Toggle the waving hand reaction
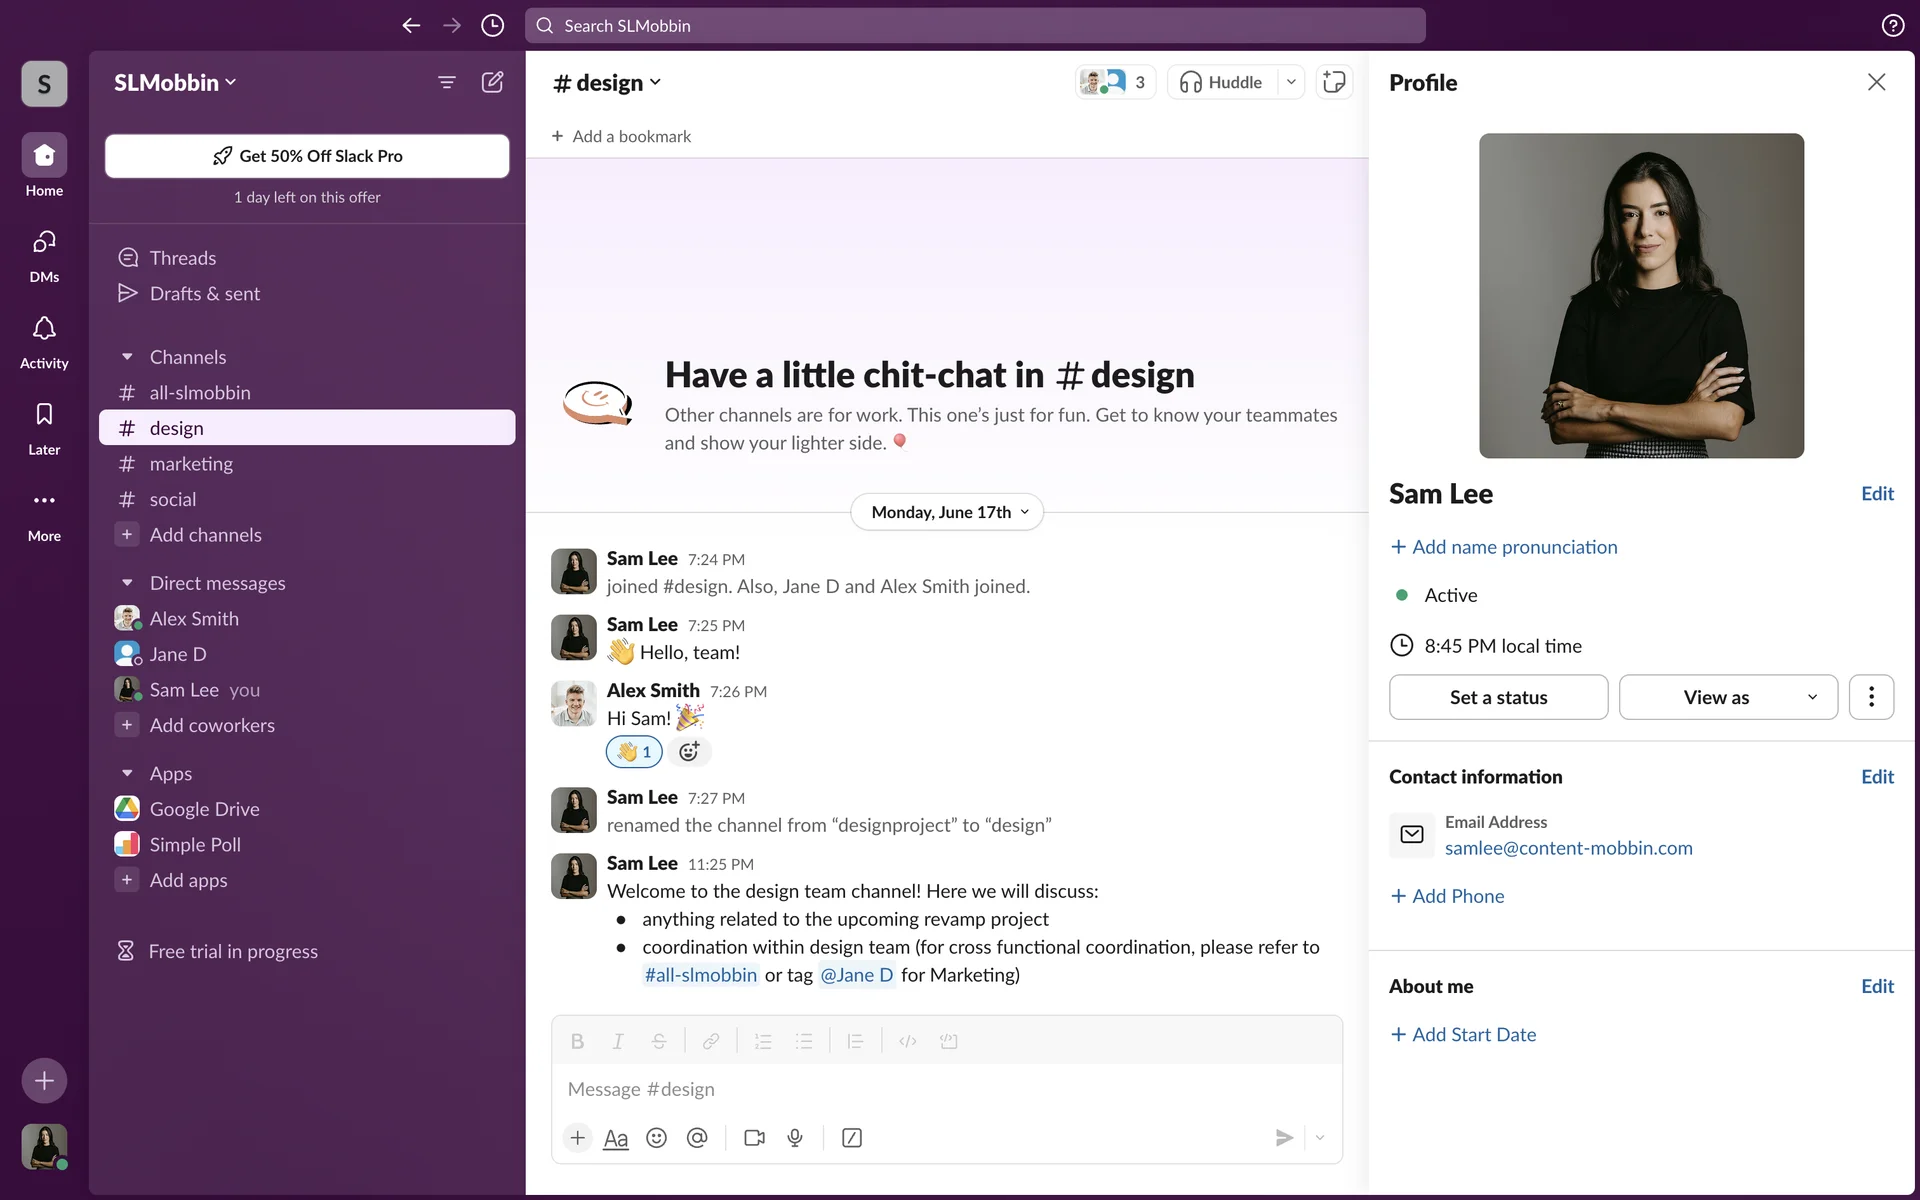1920x1200 pixels. (x=634, y=752)
